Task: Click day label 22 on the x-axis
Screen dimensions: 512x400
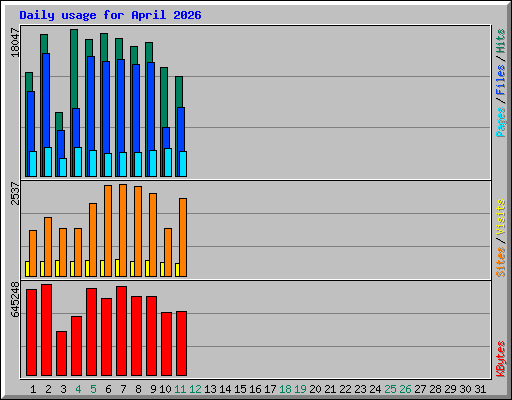Action: (345, 389)
